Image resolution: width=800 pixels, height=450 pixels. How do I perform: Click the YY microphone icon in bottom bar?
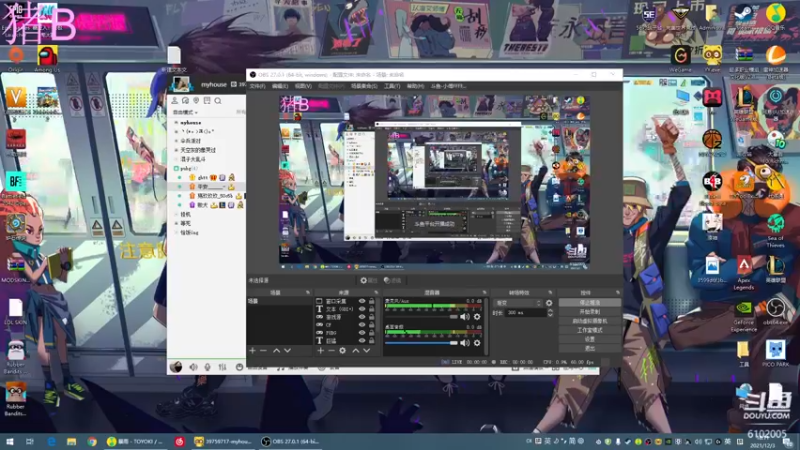pyautogui.click(x=208, y=367)
